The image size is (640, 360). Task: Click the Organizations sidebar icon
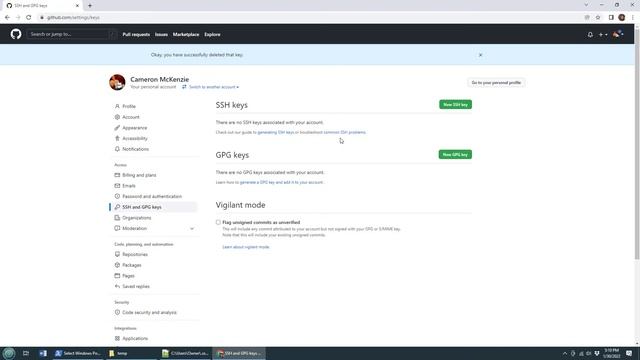tap(117, 218)
